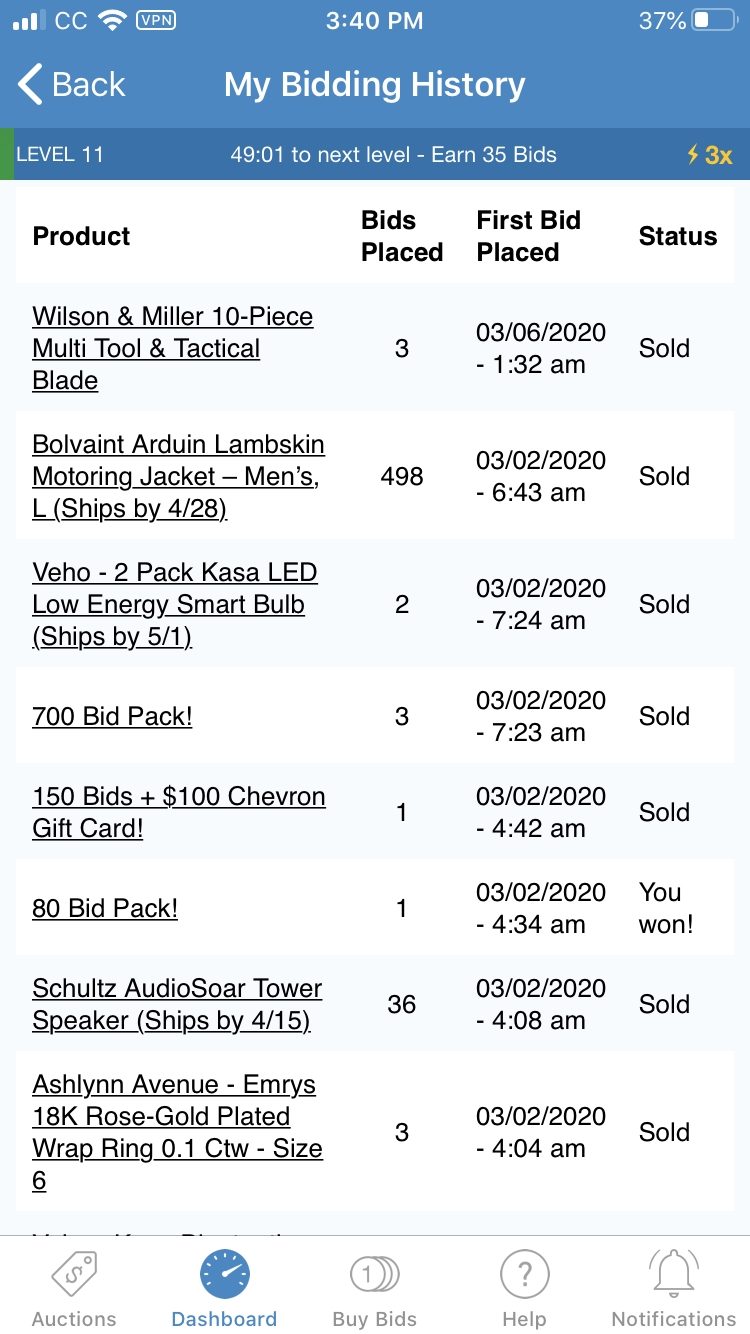Open the Auctions price-tag icon
The height and width of the screenshot is (1334, 750).
point(74,1274)
